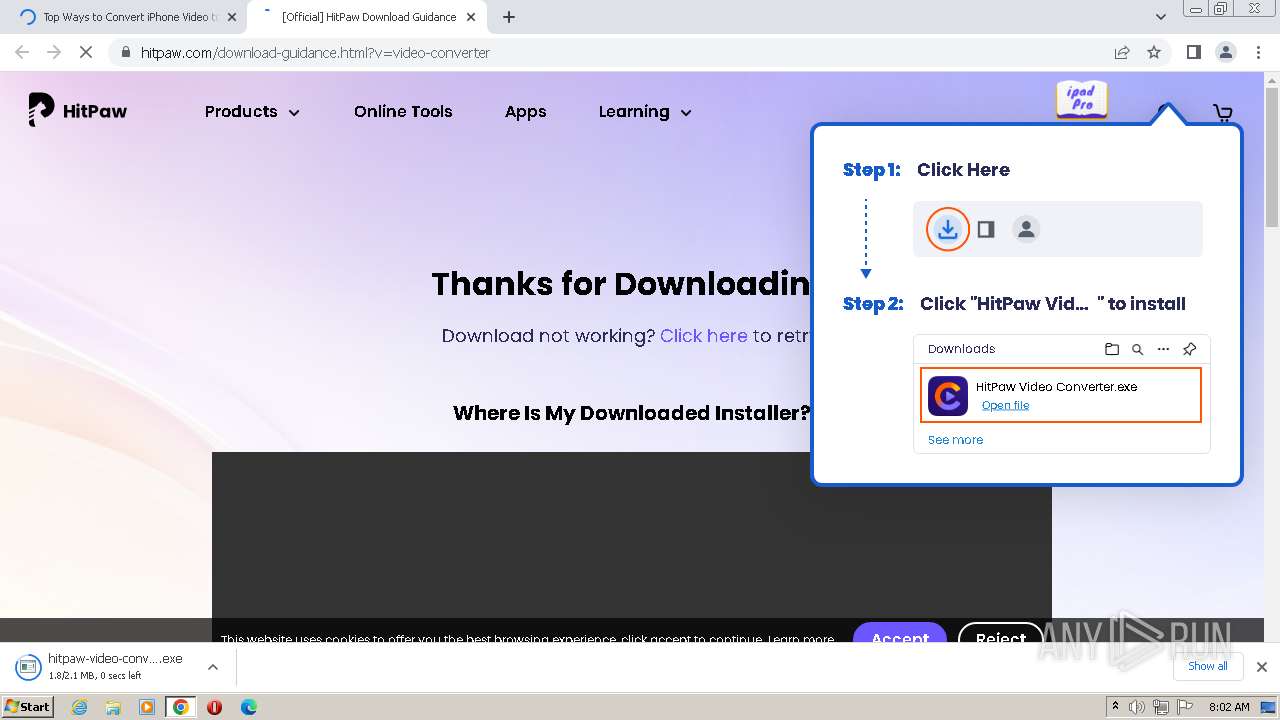The width and height of the screenshot is (1280, 720).
Task: Expand the Learning menu
Action: (x=645, y=112)
